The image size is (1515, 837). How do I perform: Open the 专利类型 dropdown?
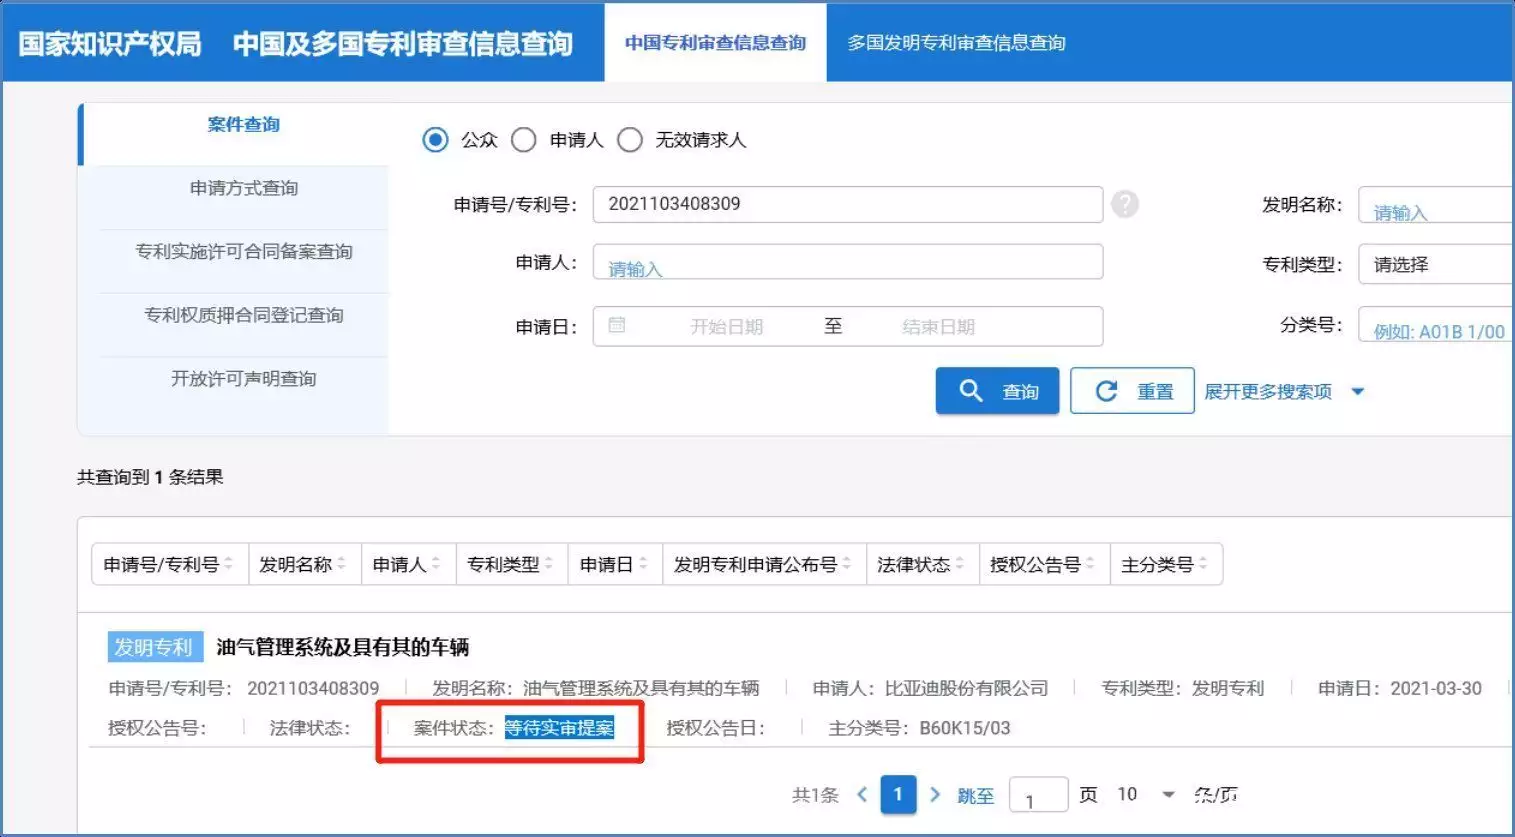(1436, 265)
